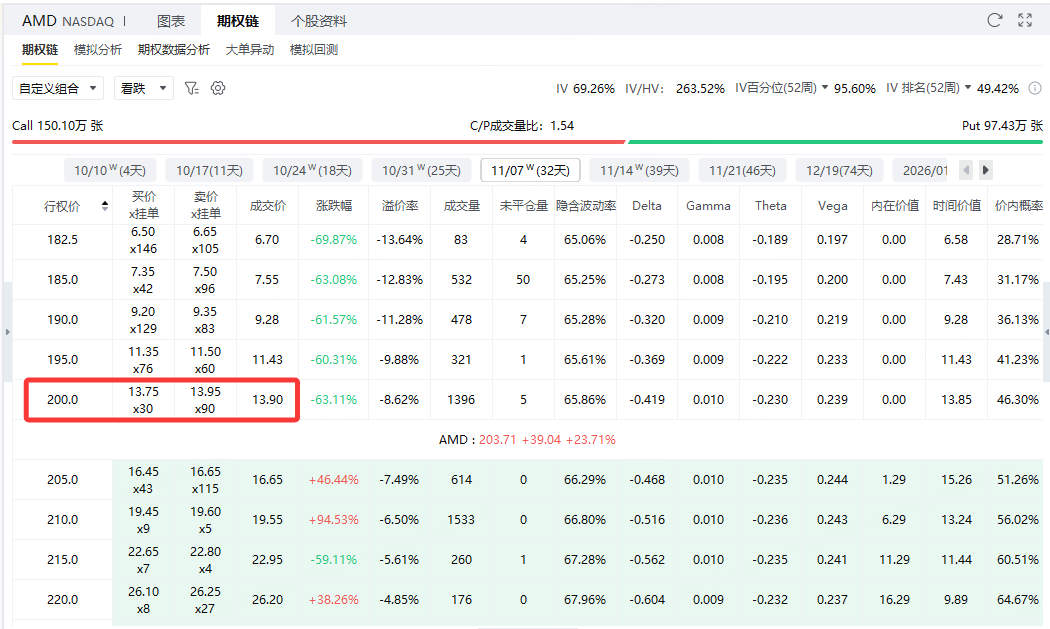Viewport: 1050px width, 629px height.
Task: Click 成交价 column header
Action: 267,206
